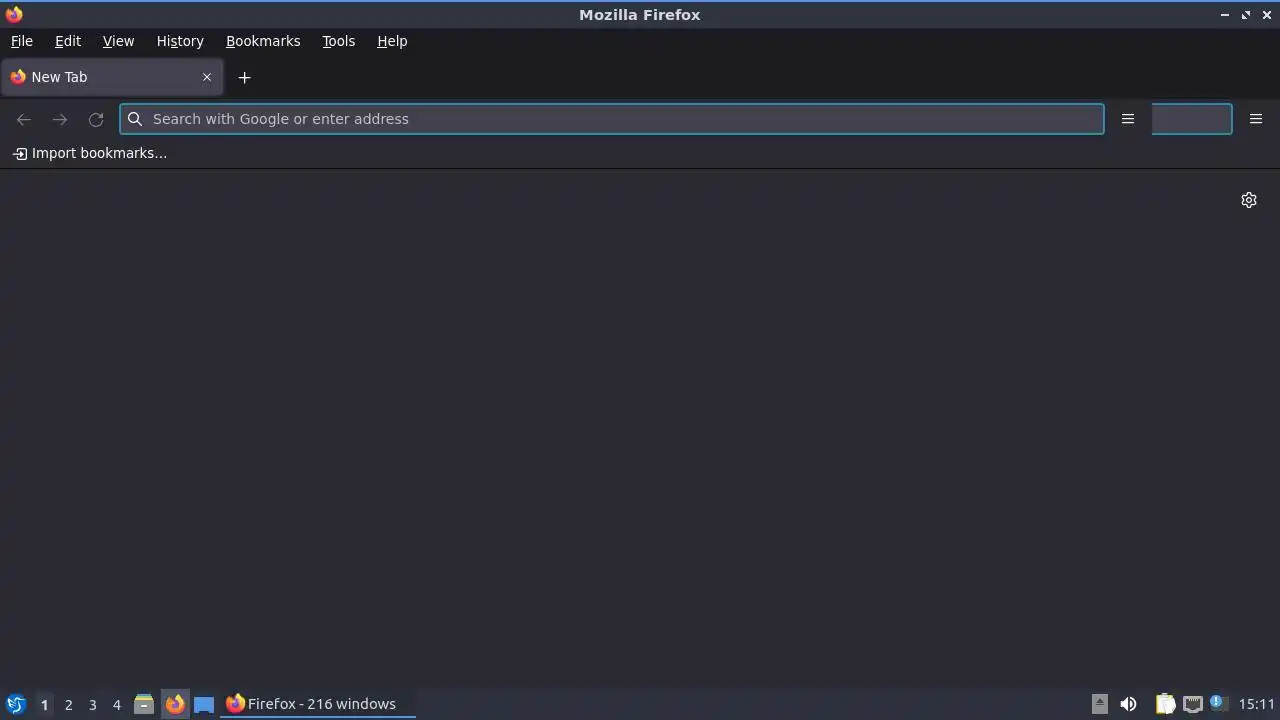Open the application menu at toolbar's far right end
This screenshot has width=1280, height=720.
tap(1256, 119)
